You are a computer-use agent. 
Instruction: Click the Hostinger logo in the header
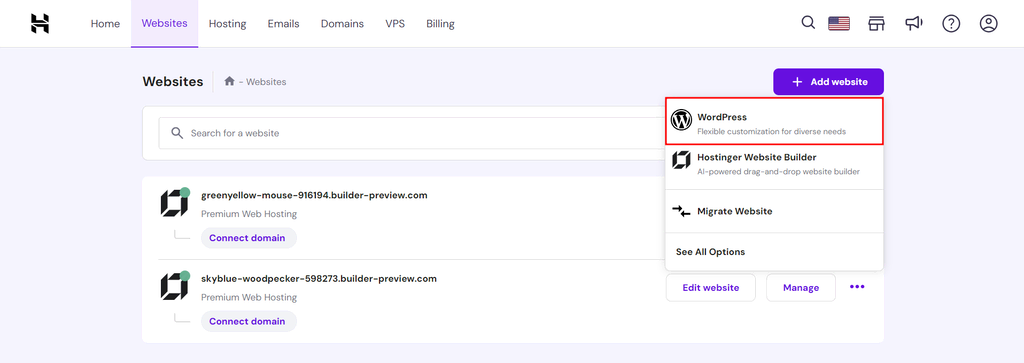tap(40, 24)
